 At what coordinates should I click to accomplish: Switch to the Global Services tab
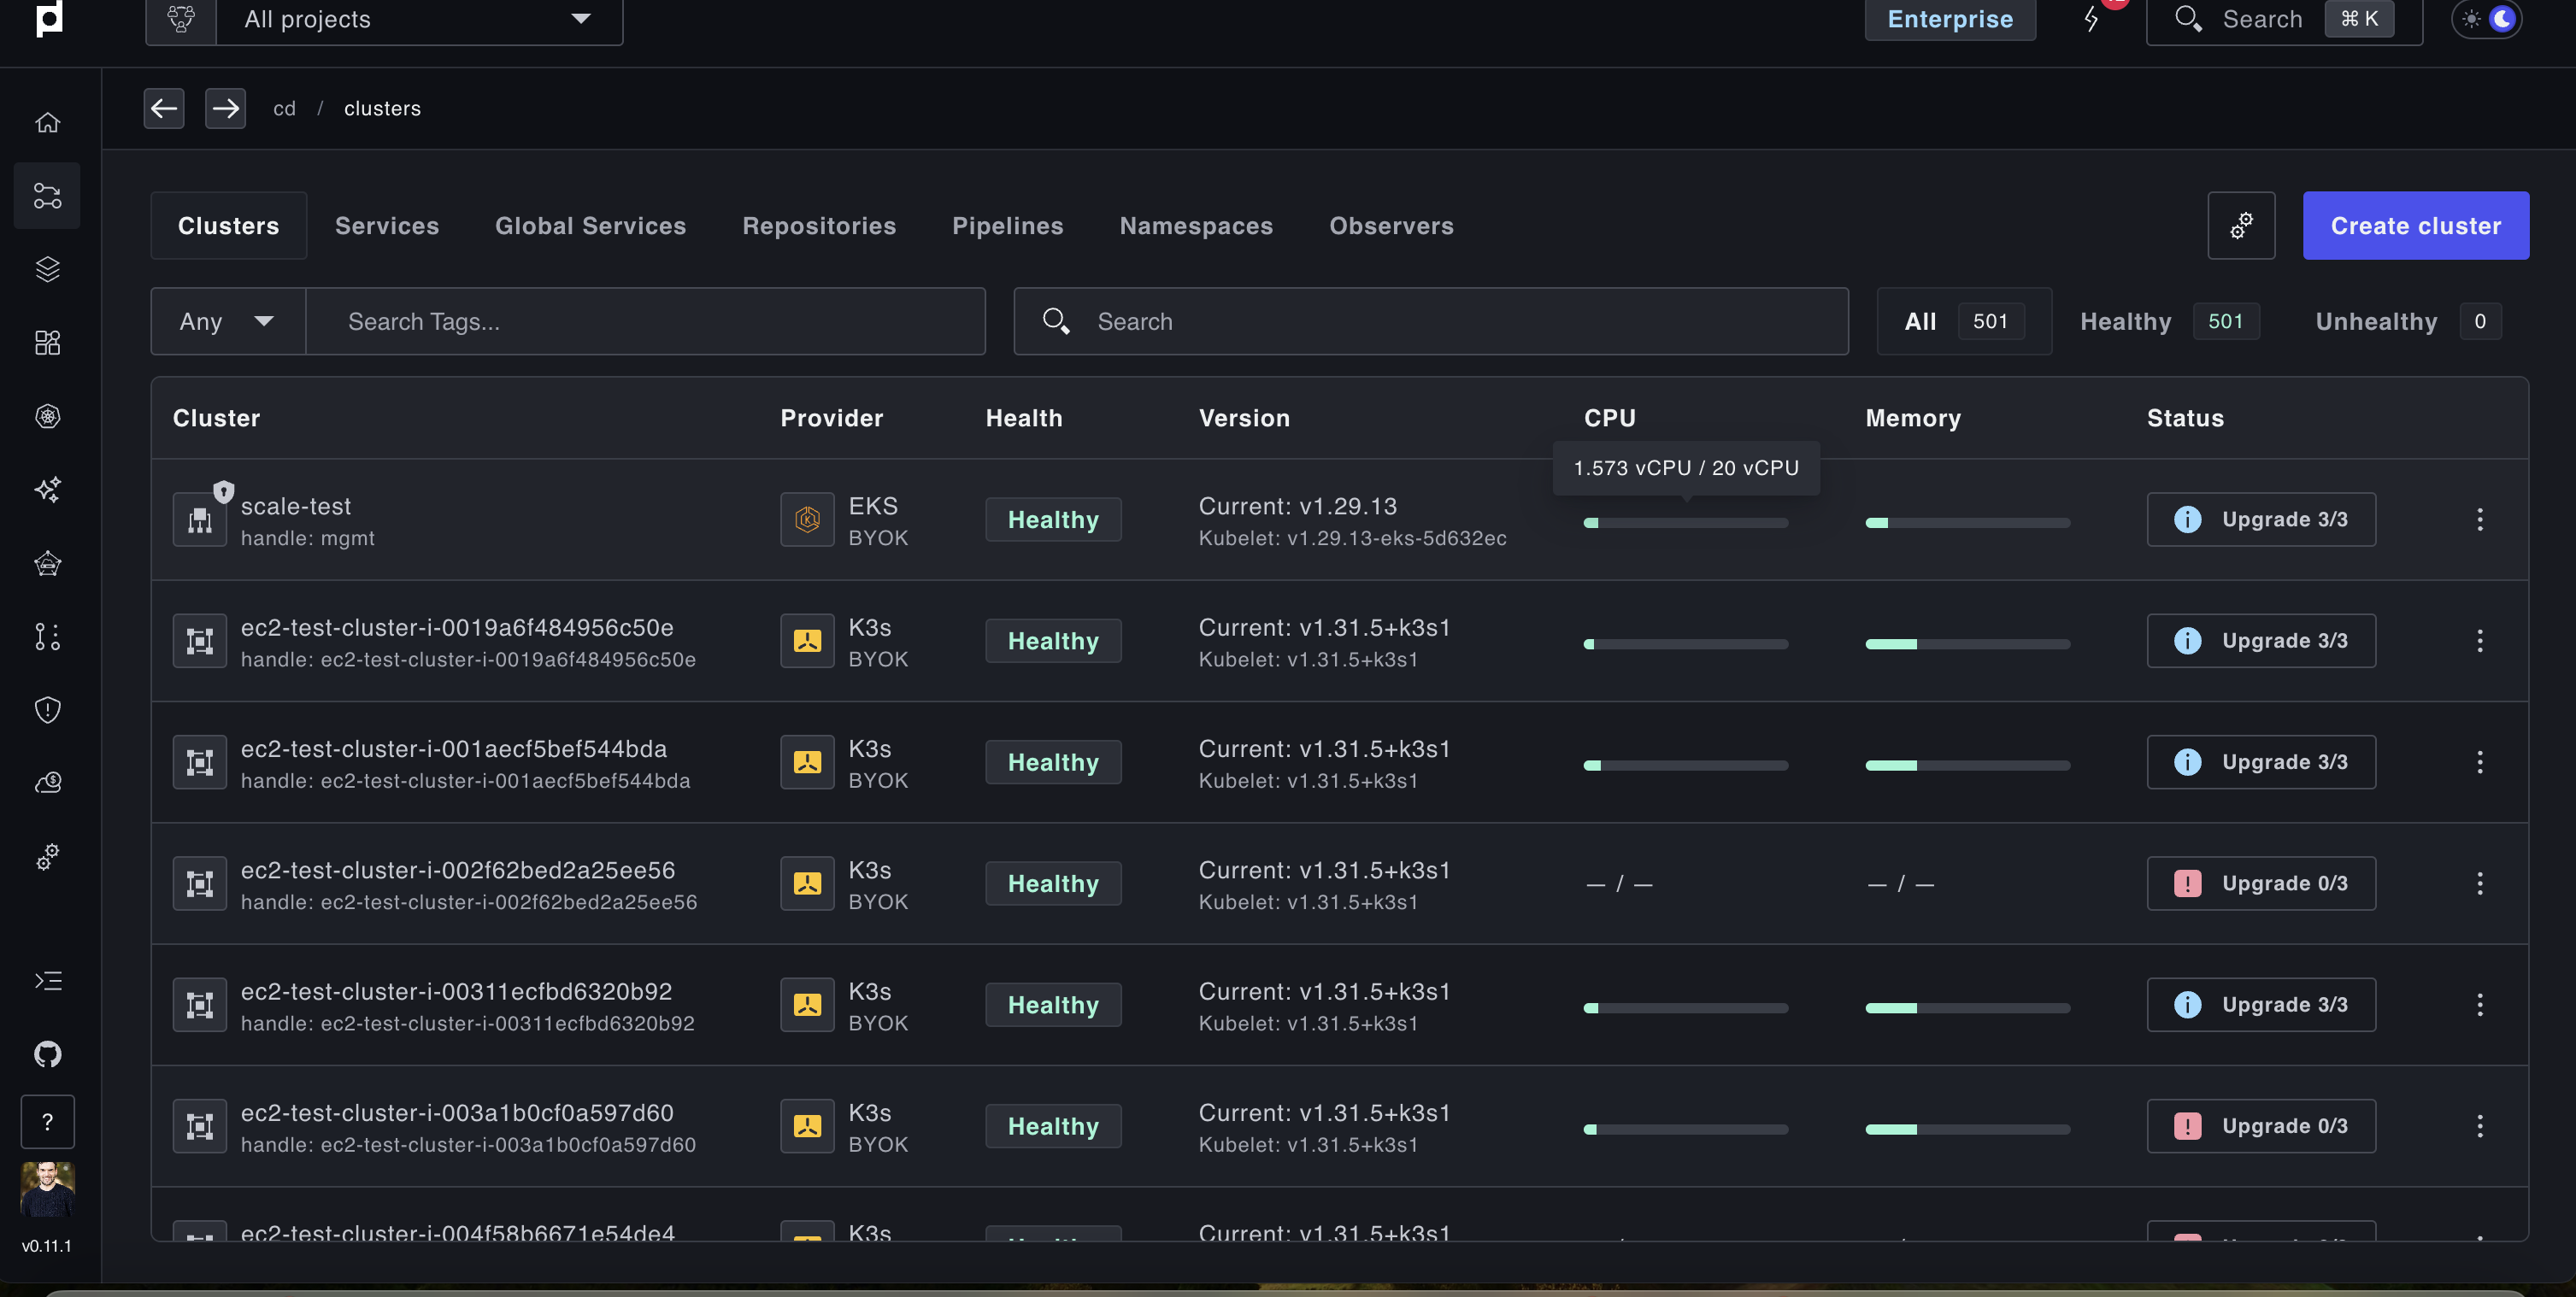(590, 226)
